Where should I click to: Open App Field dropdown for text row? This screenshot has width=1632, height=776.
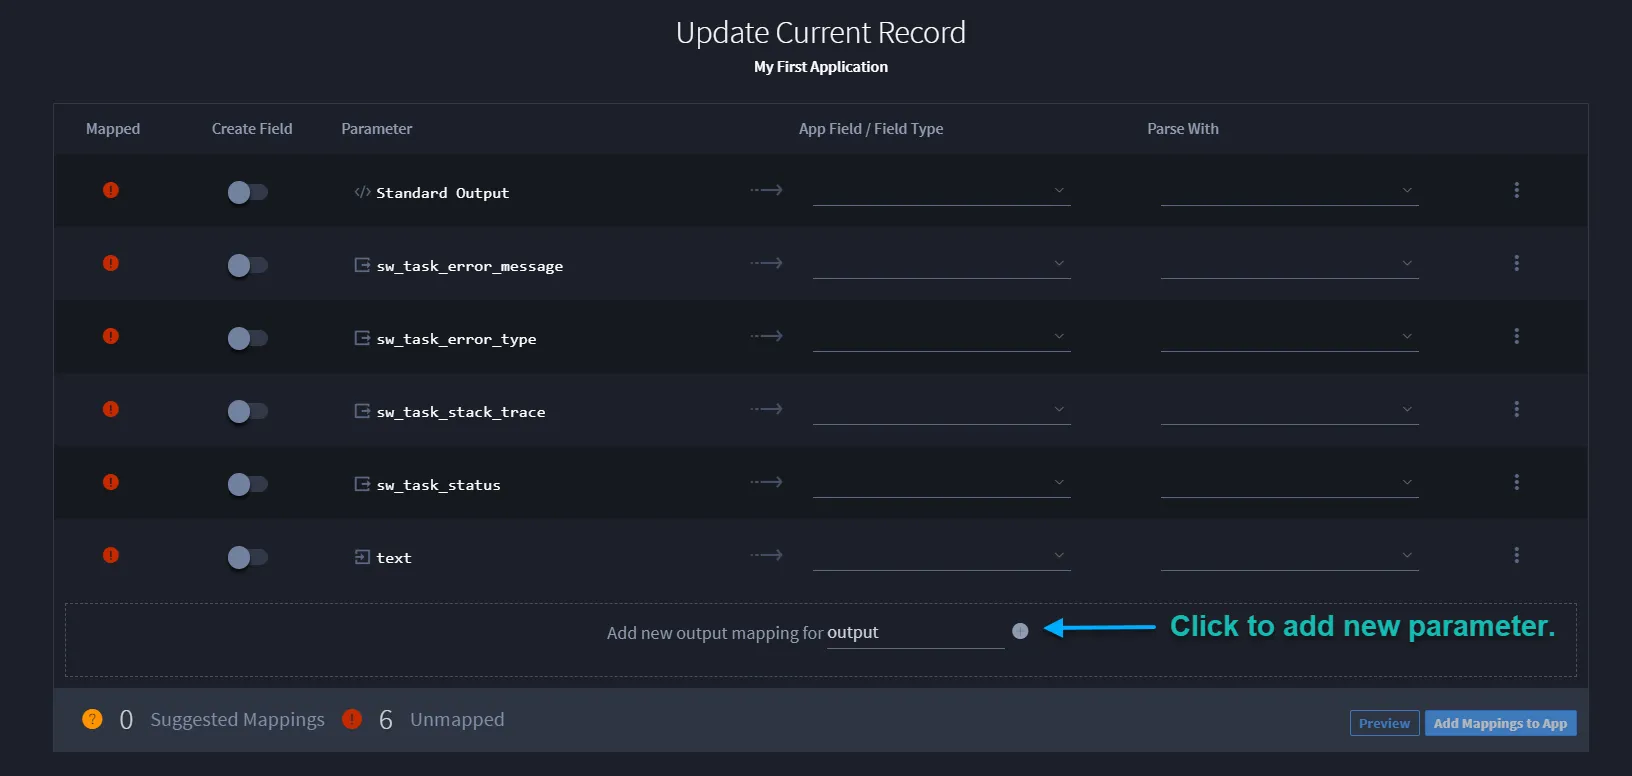[942, 556]
